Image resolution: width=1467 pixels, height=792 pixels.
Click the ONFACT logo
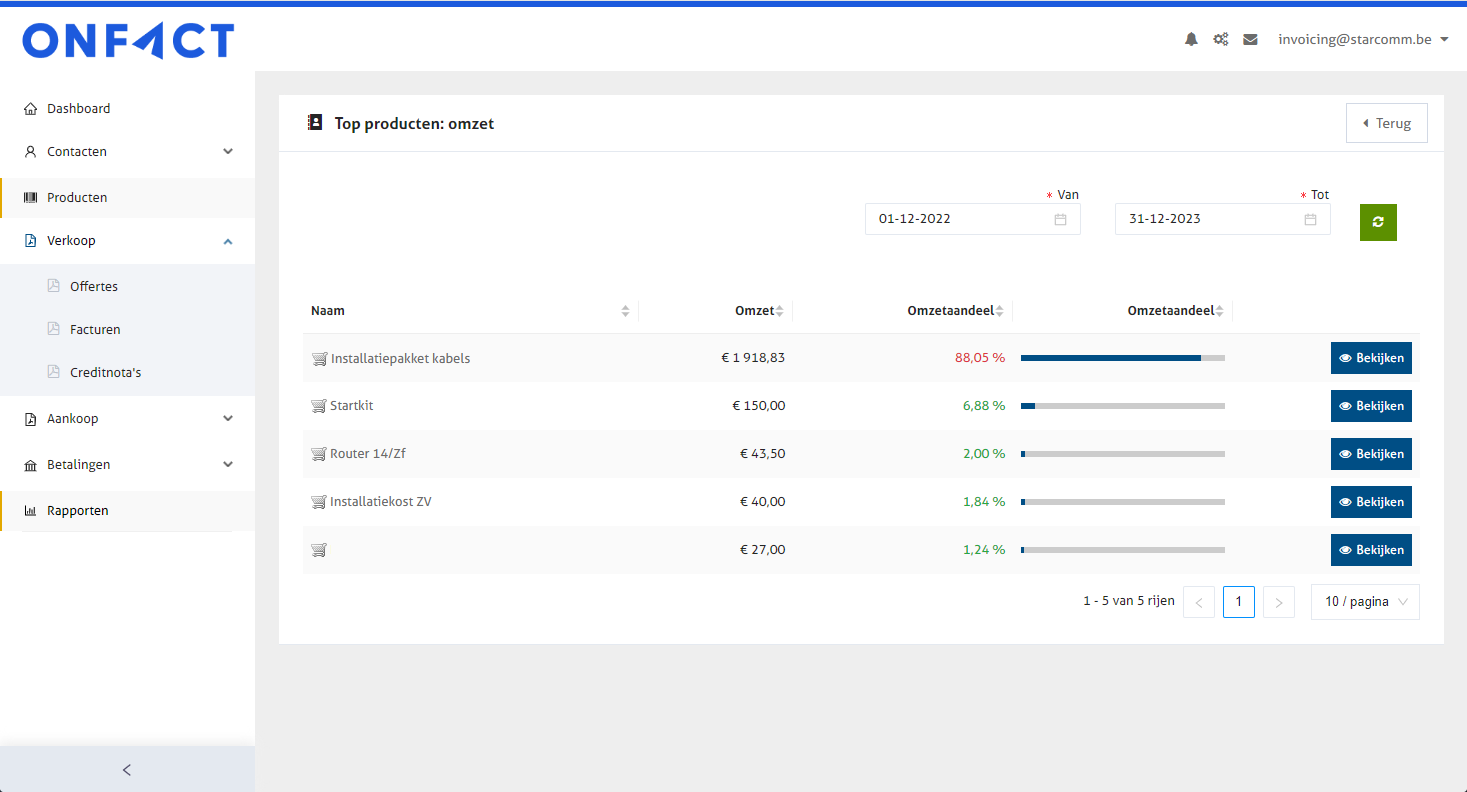[128, 42]
